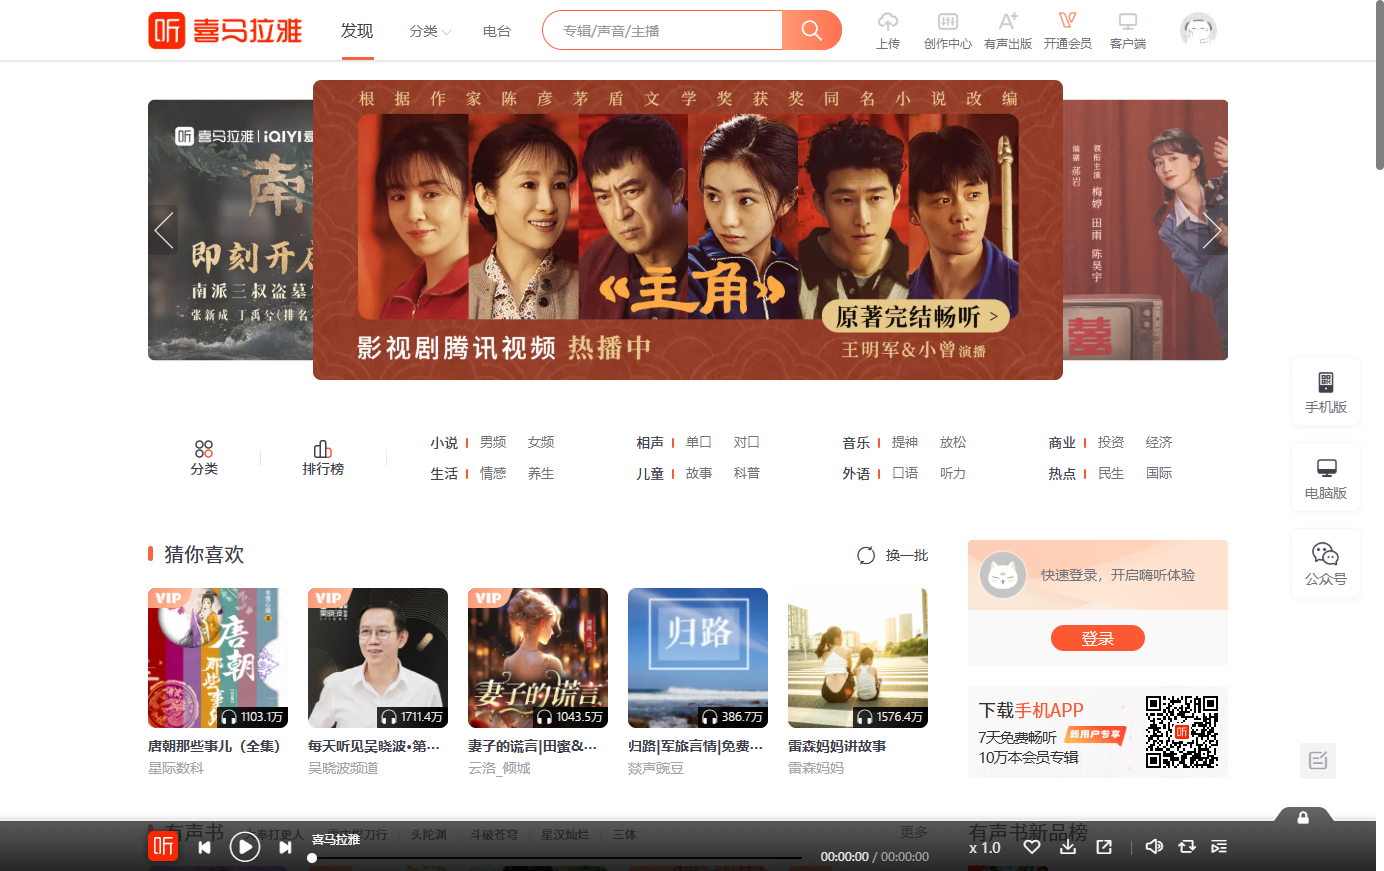This screenshot has width=1384, height=871.
Task: Open the 唐朝那些事儿 album thumbnail
Action: (218, 658)
